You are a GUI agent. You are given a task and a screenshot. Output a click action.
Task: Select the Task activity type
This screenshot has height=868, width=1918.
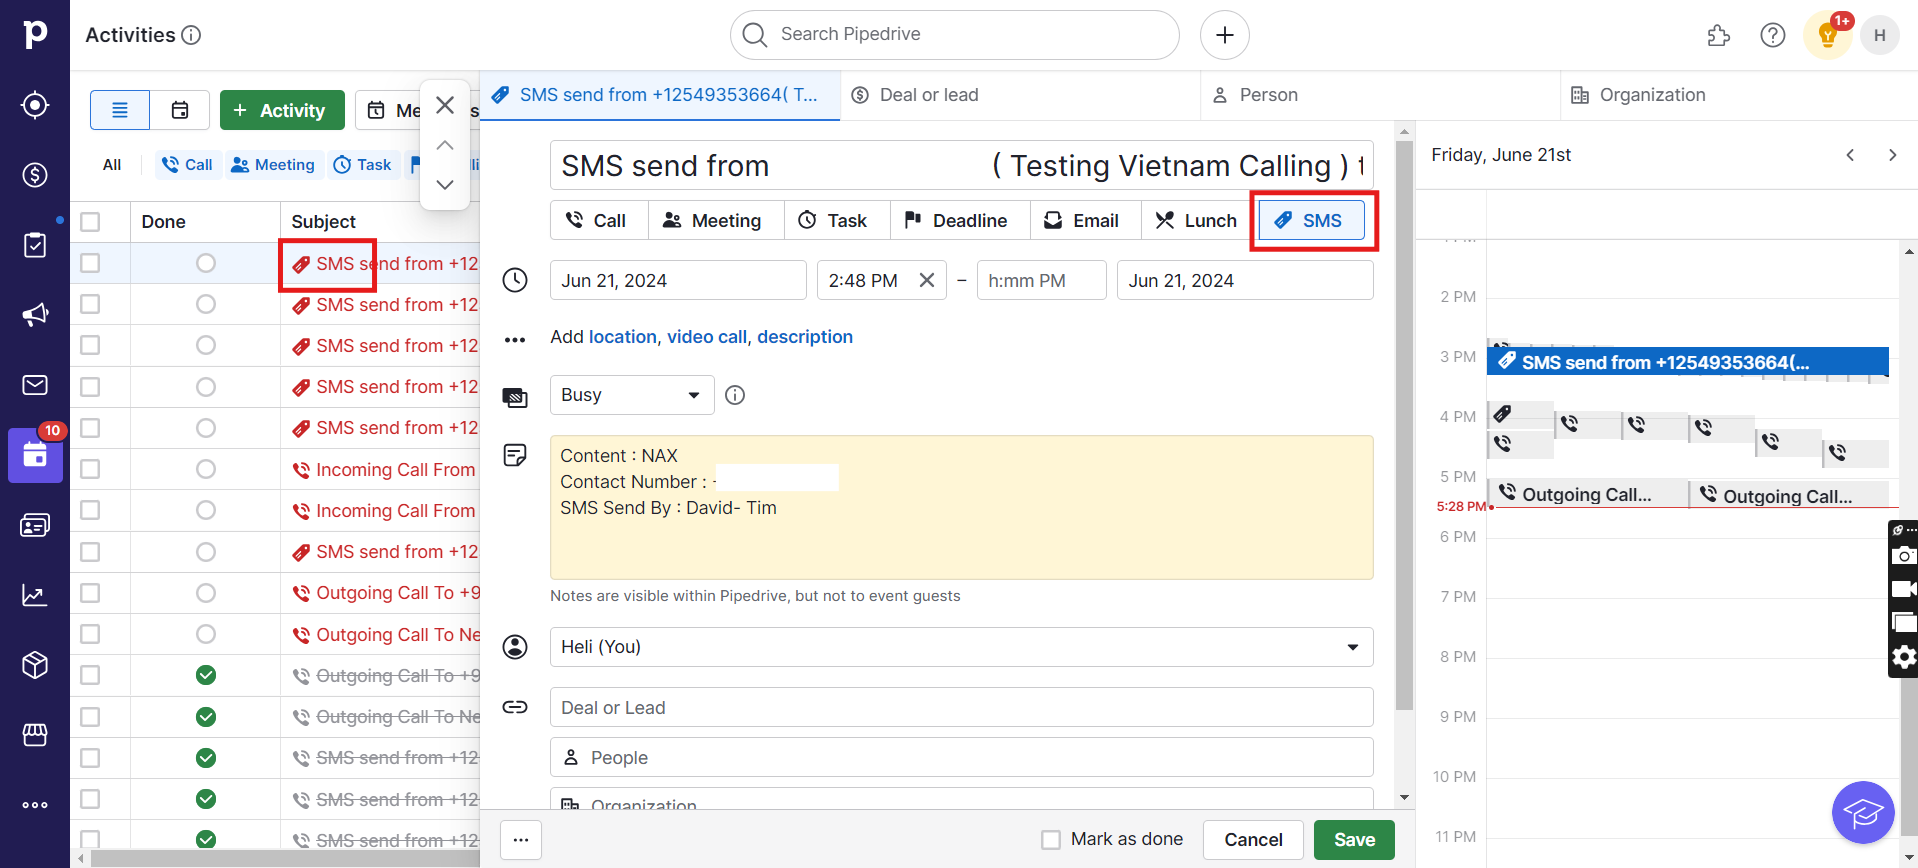(837, 220)
